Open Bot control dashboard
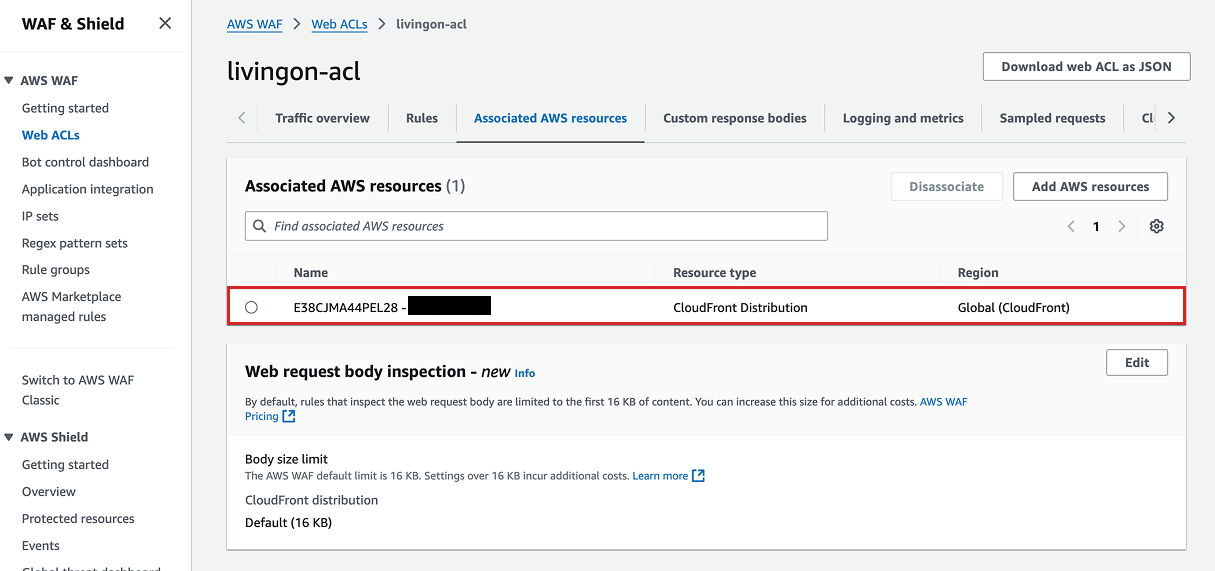The width and height of the screenshot is (1215, 571). tap(85, 162)
